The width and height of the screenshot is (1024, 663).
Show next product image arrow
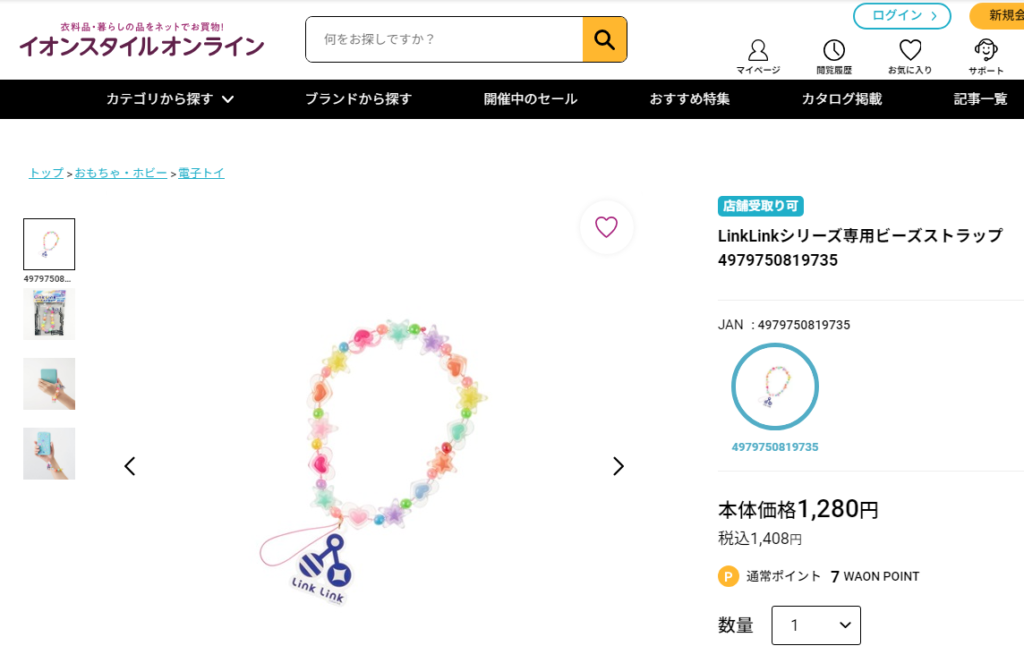(618, 466)
